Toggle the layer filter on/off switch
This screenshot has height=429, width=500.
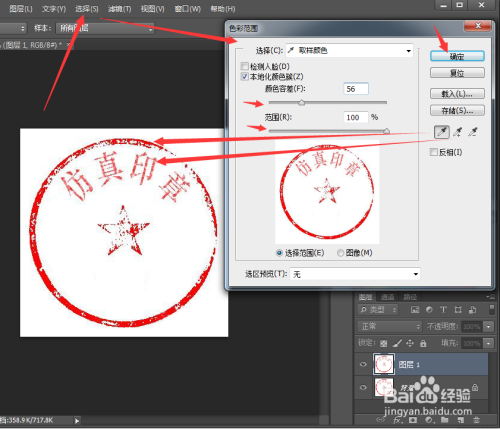(x=492, y=309)
